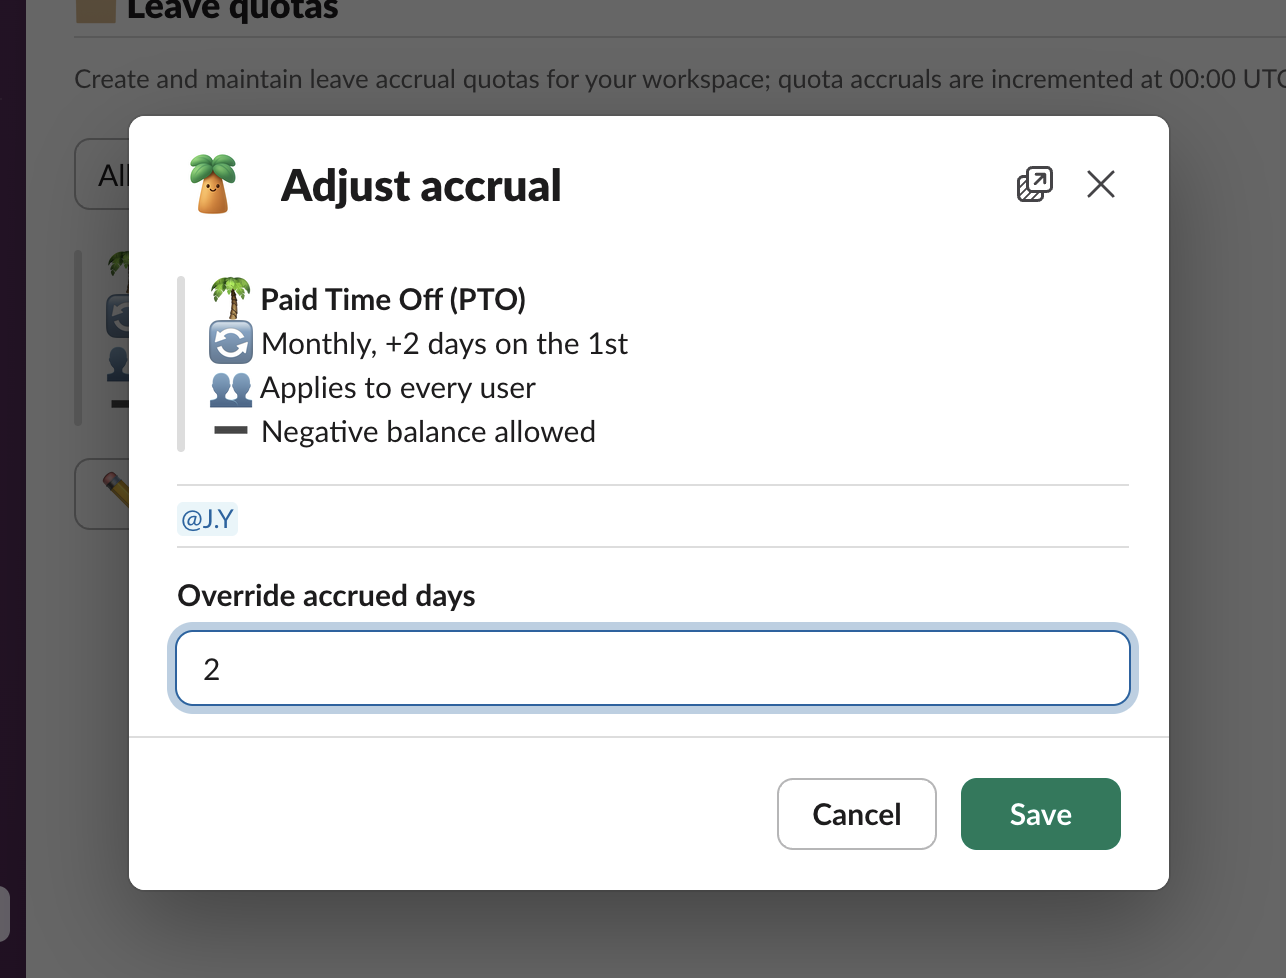The height and width of the screenshot is (978, 1286).
Task: Close the Adjust accrual dialog
Action: click(1100, 184)
